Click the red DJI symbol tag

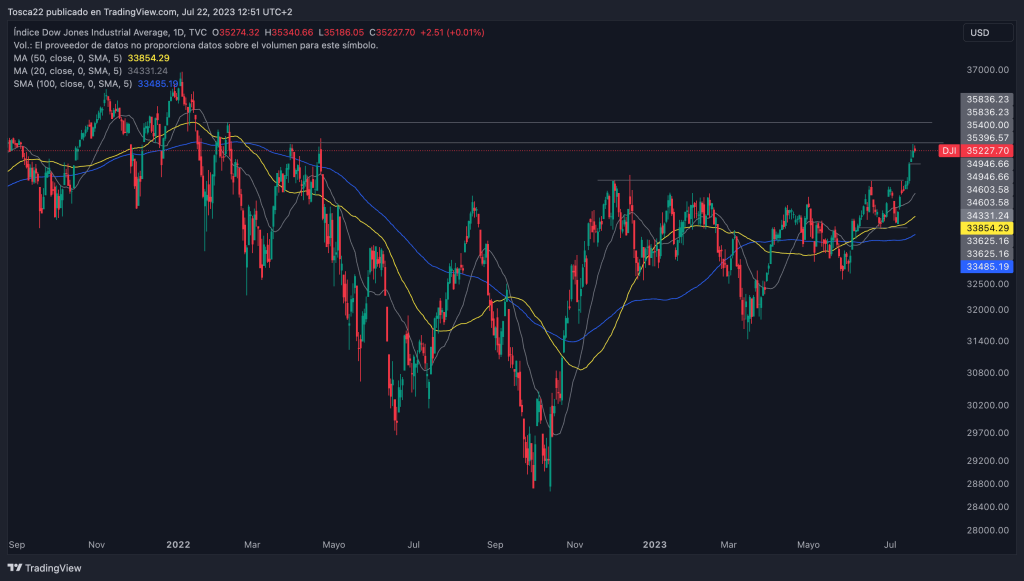coord(949,150)
